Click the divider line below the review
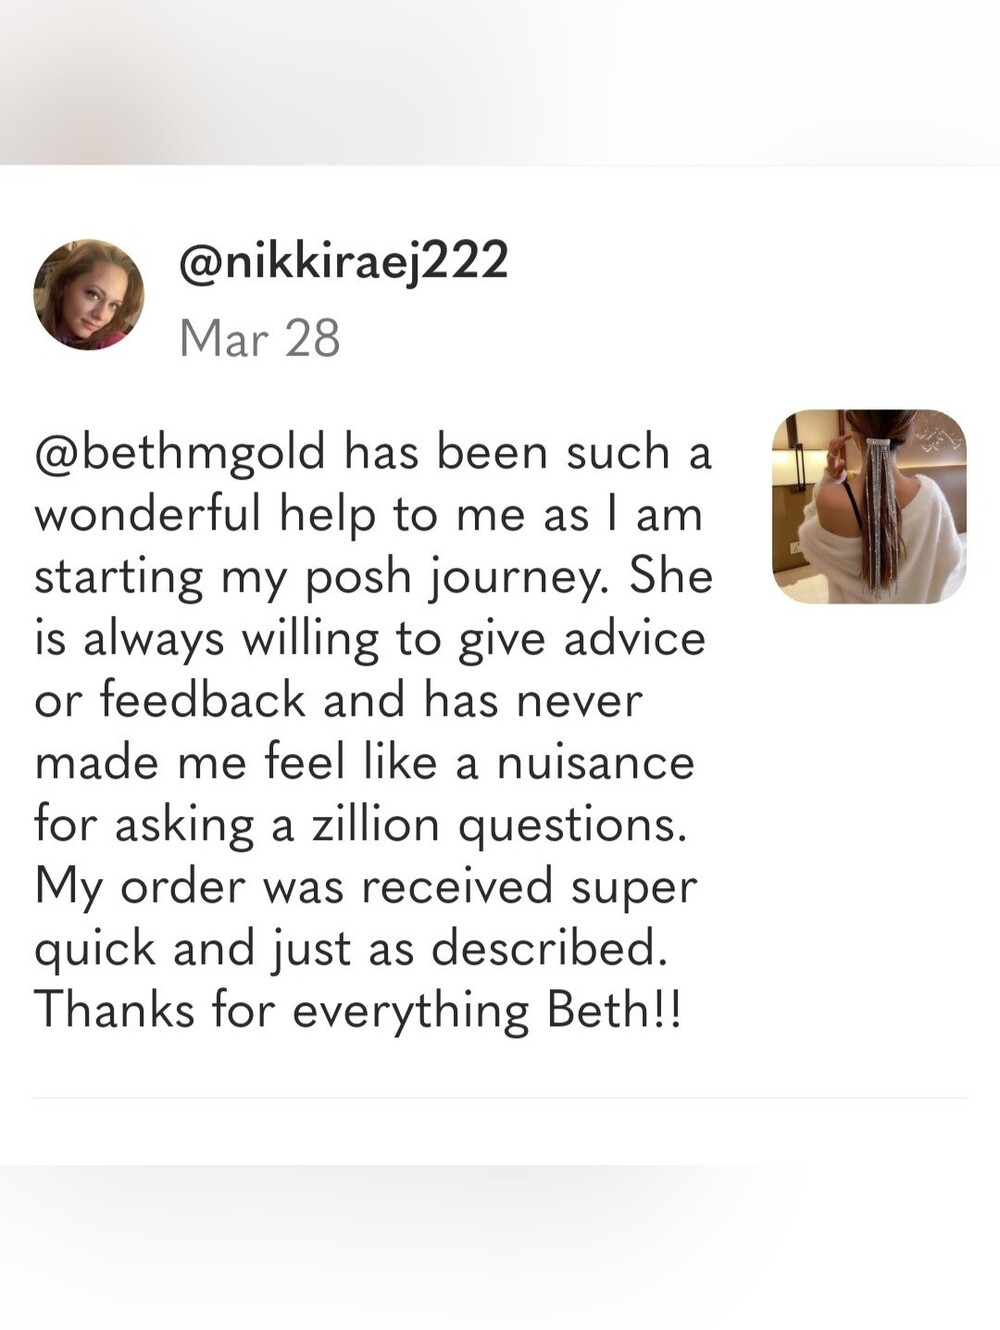 point(500,1097)
